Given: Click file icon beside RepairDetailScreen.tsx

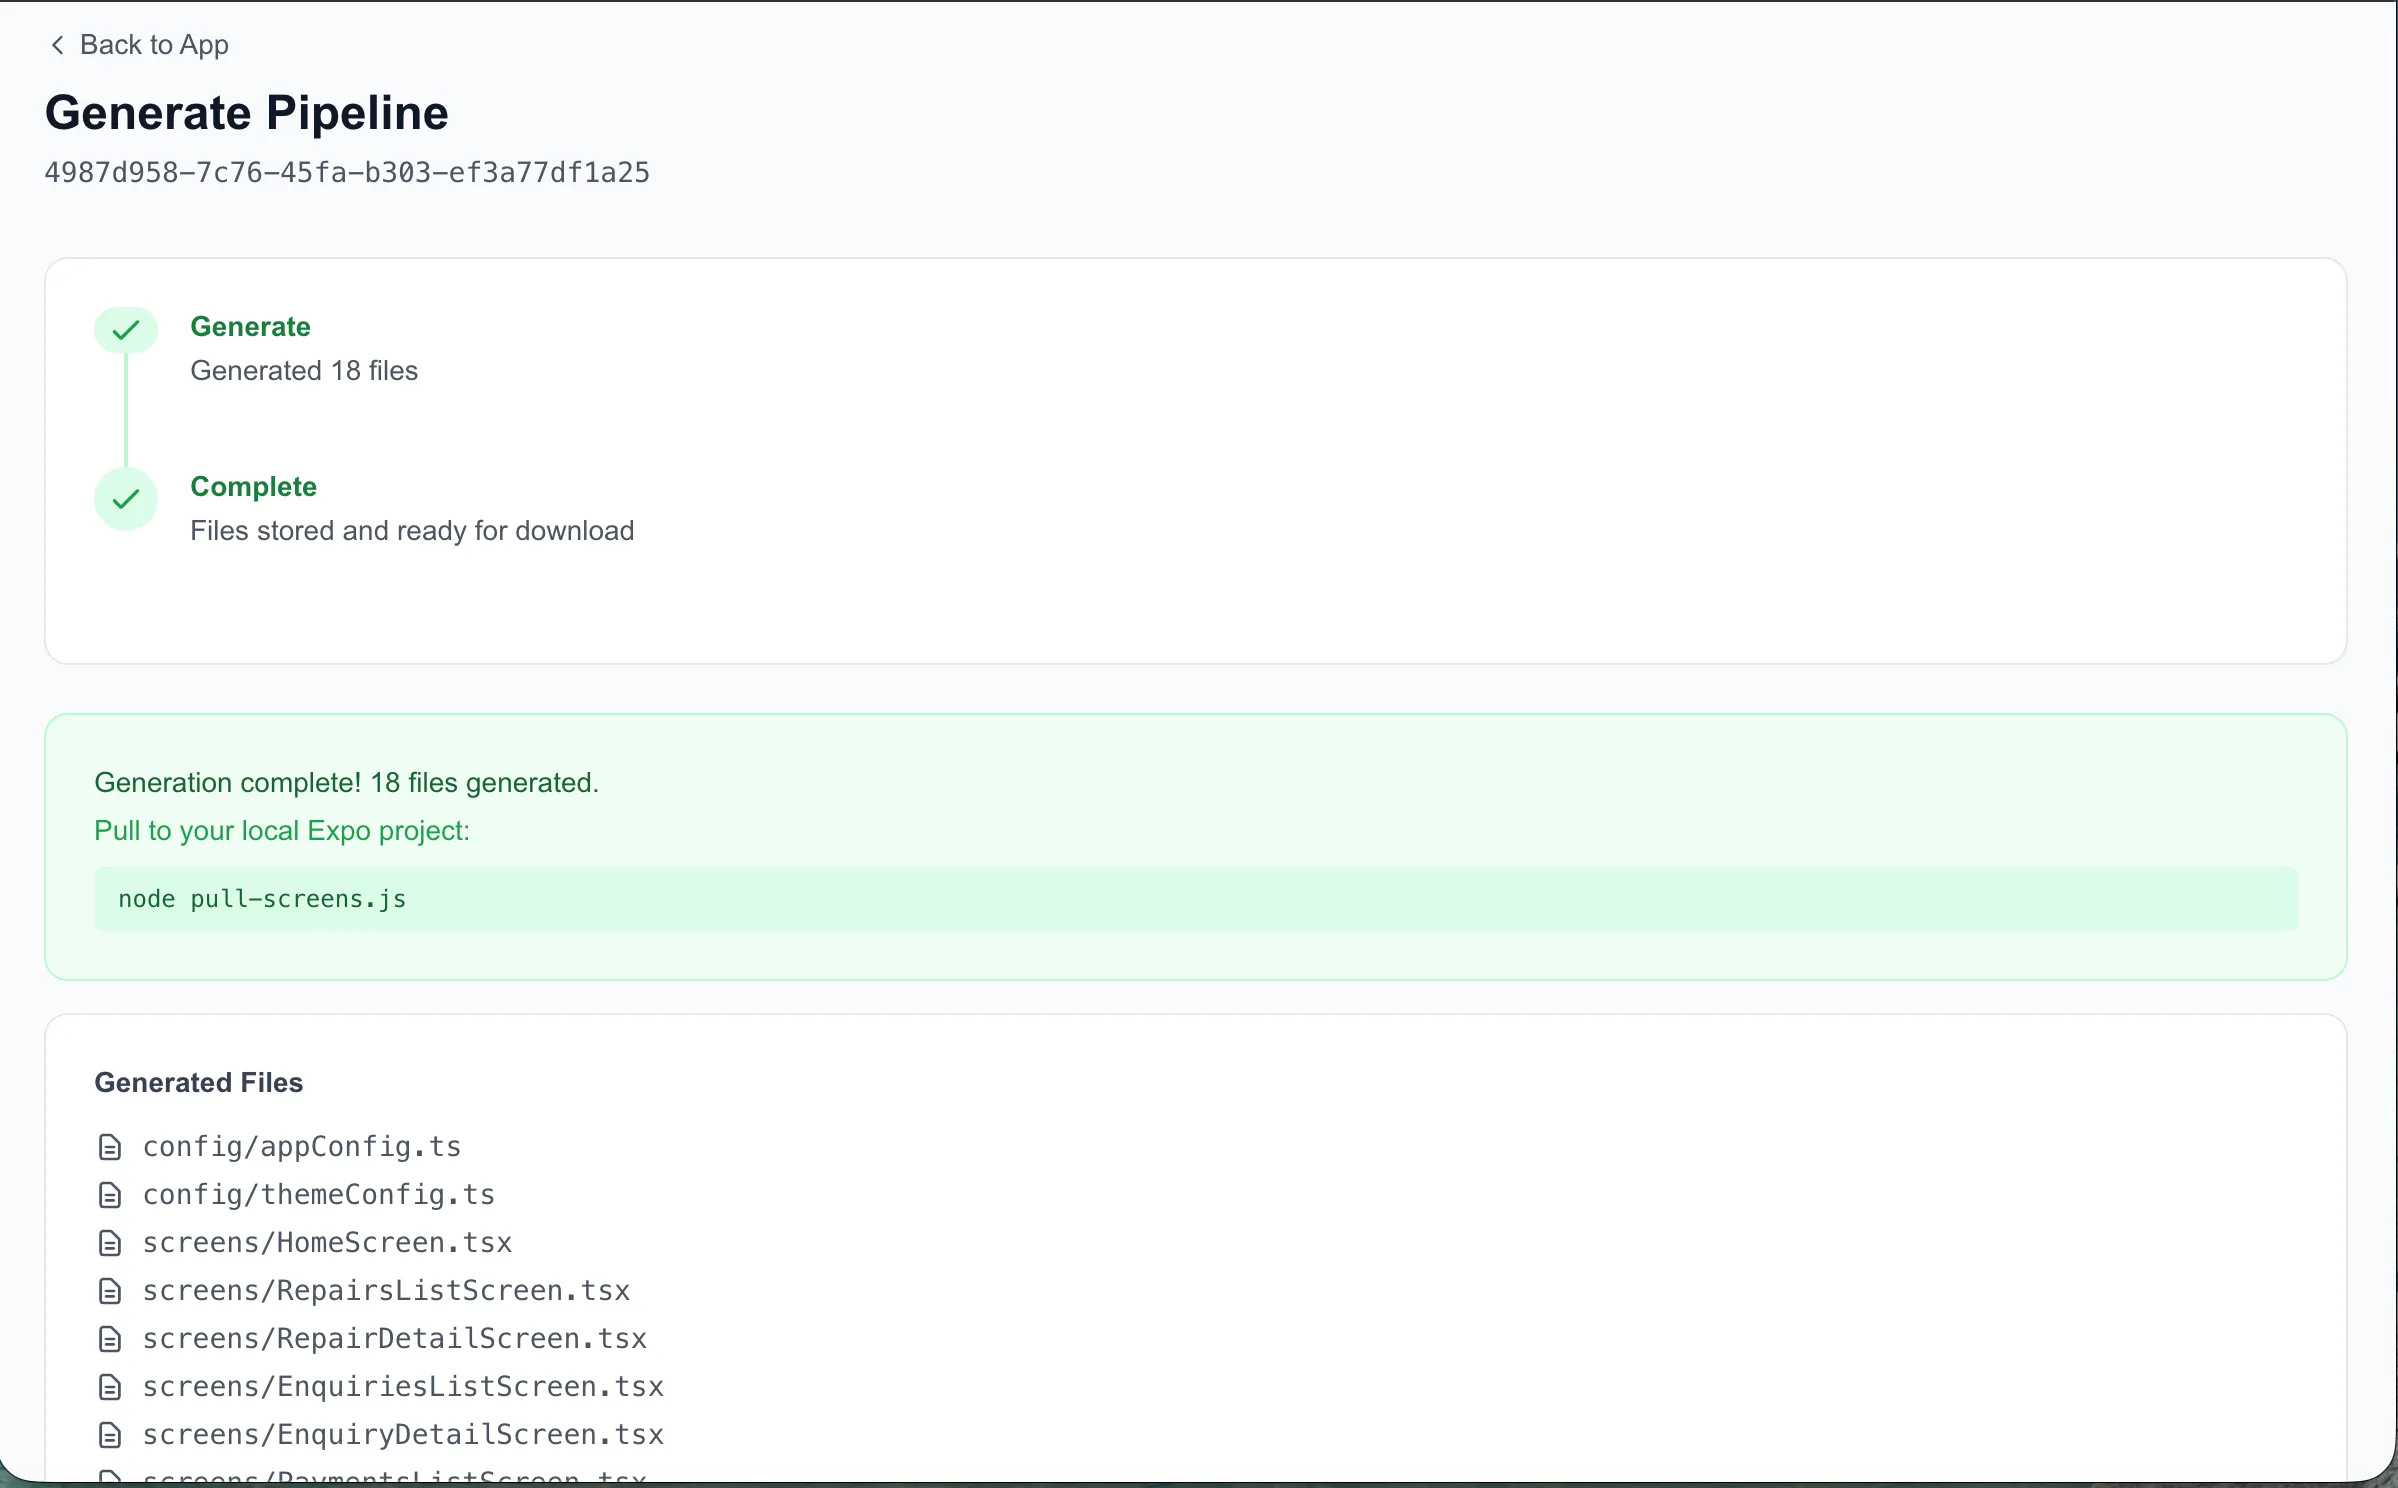Looking at the screenshot, I should [110, 1339].
